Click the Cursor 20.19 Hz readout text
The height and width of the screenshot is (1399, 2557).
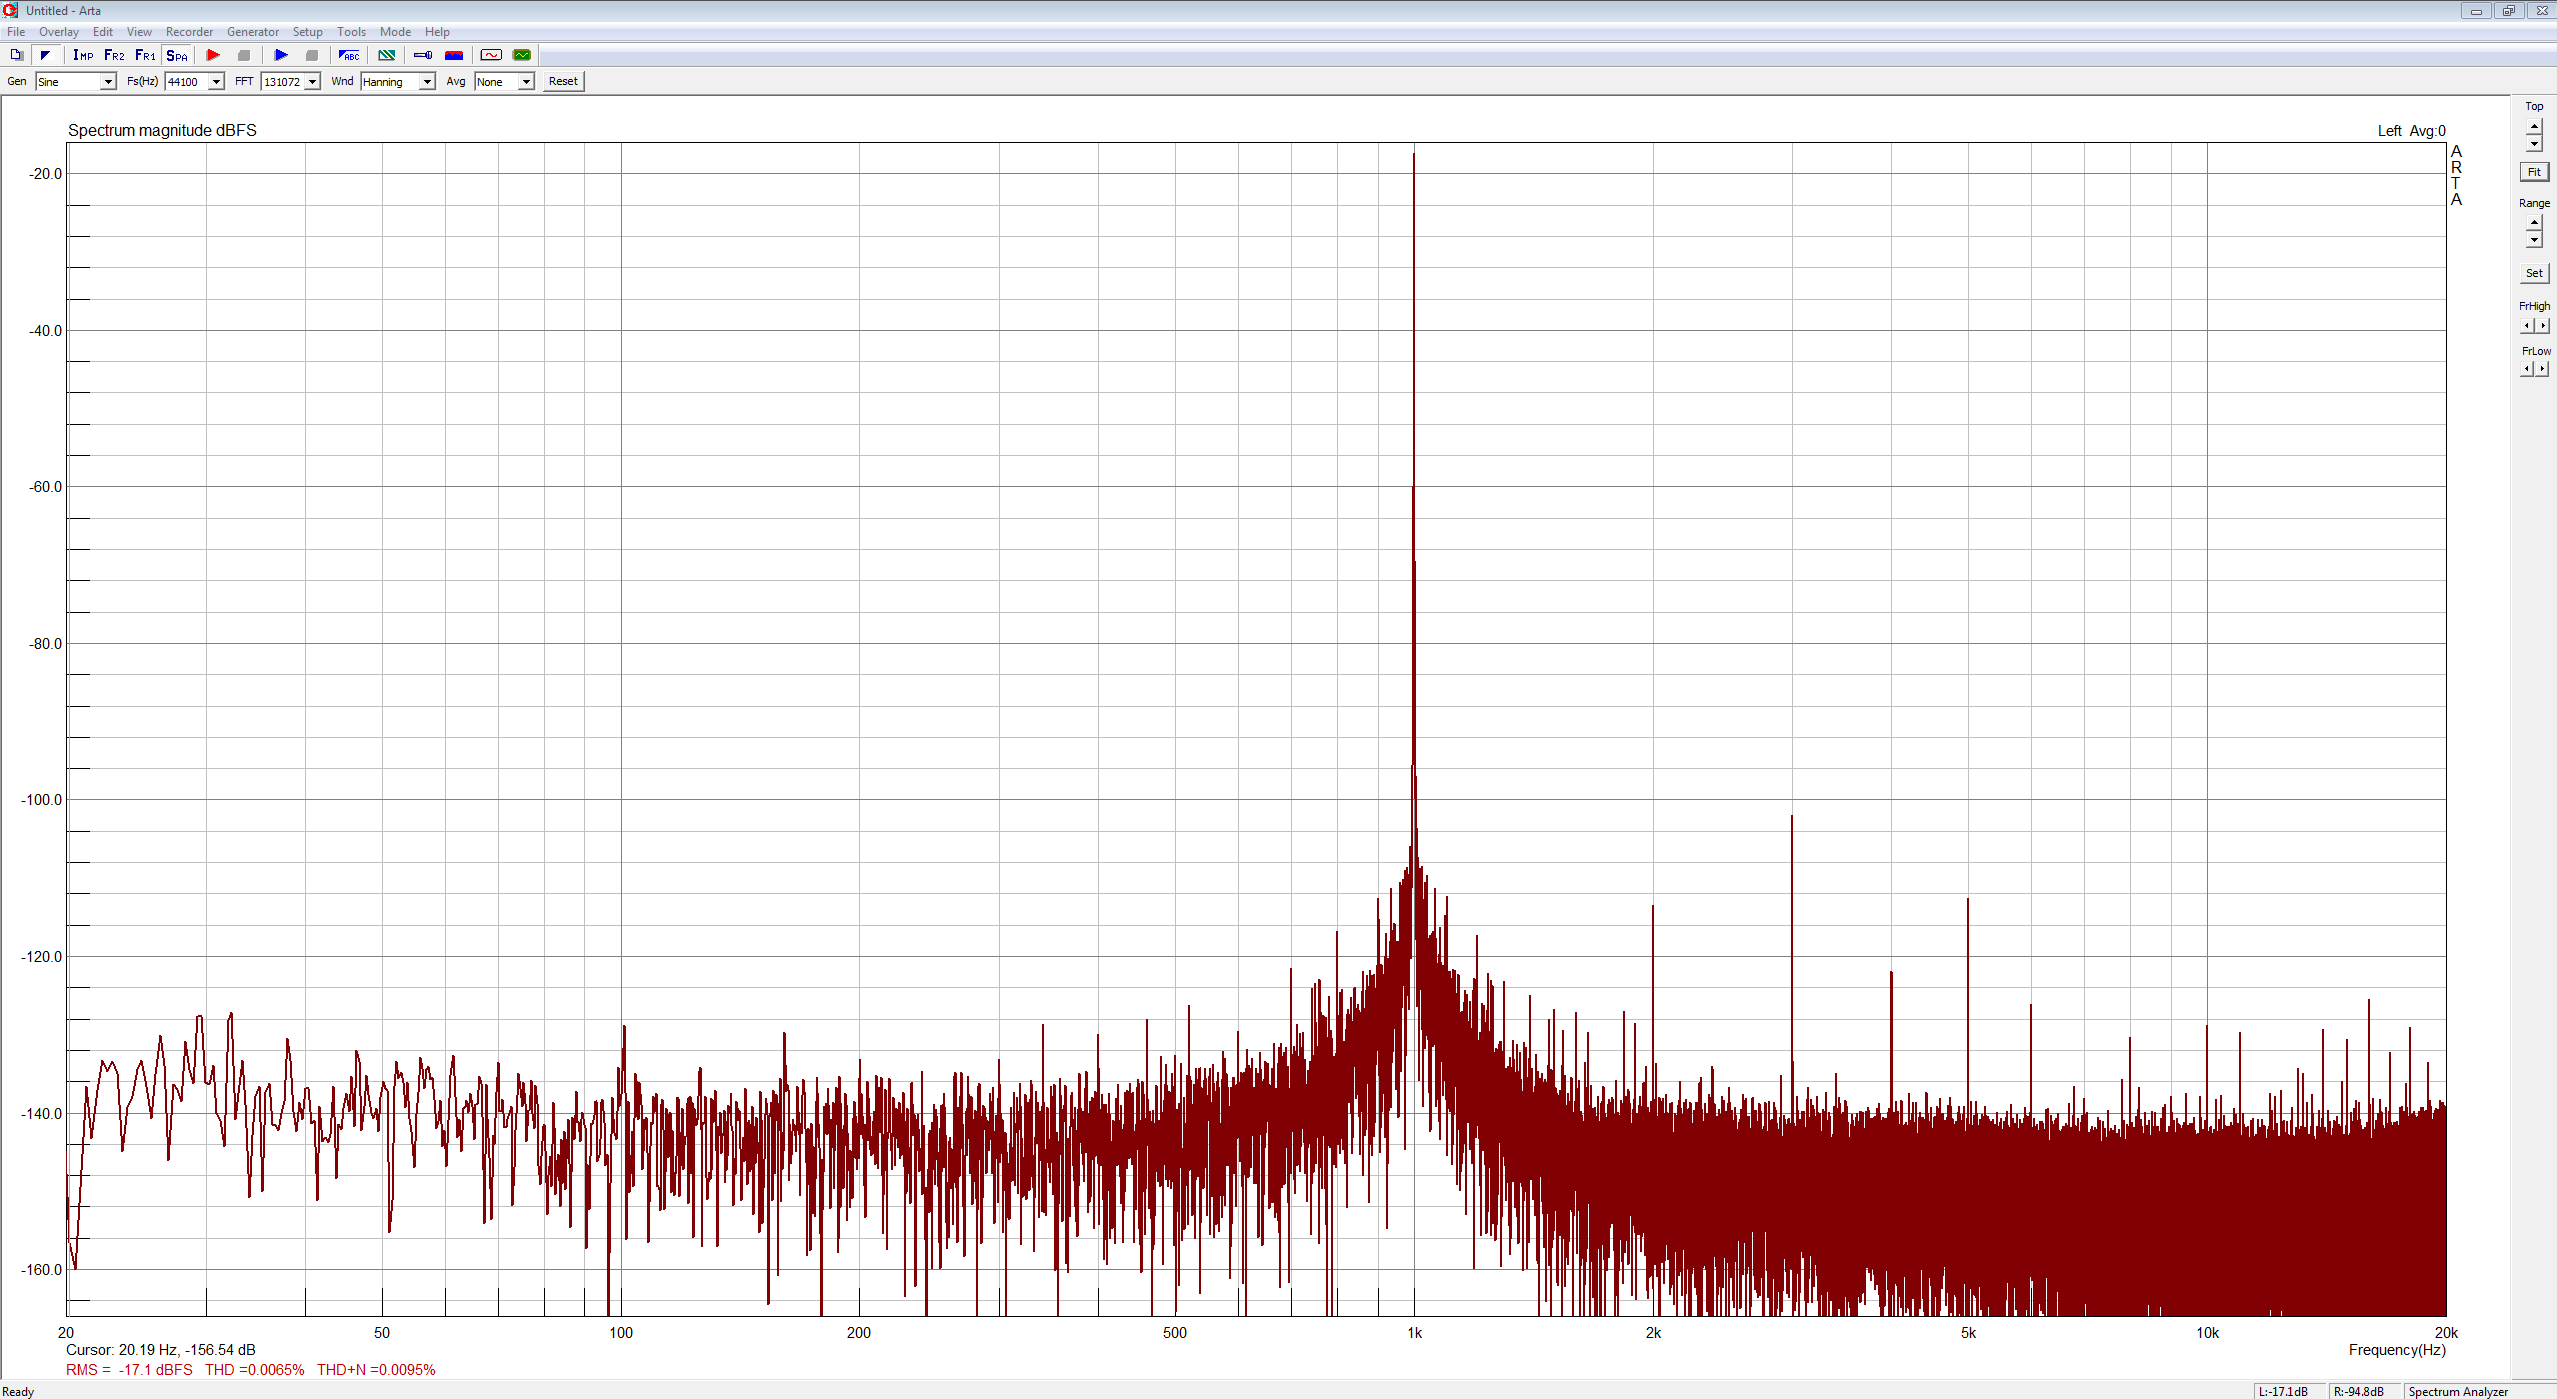(161, 1350)
